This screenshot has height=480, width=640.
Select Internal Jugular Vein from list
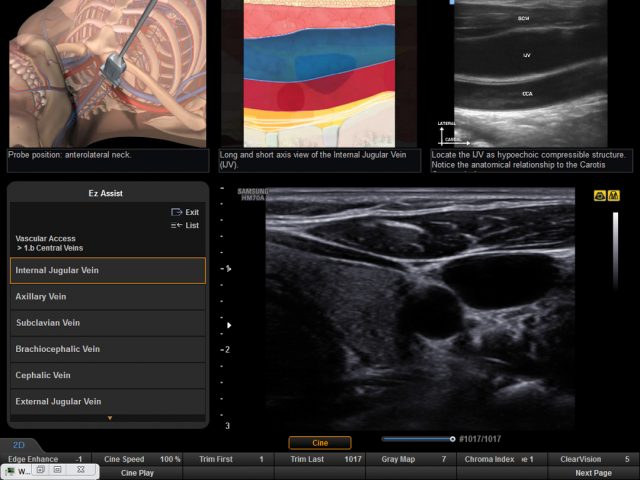[108, 270]
